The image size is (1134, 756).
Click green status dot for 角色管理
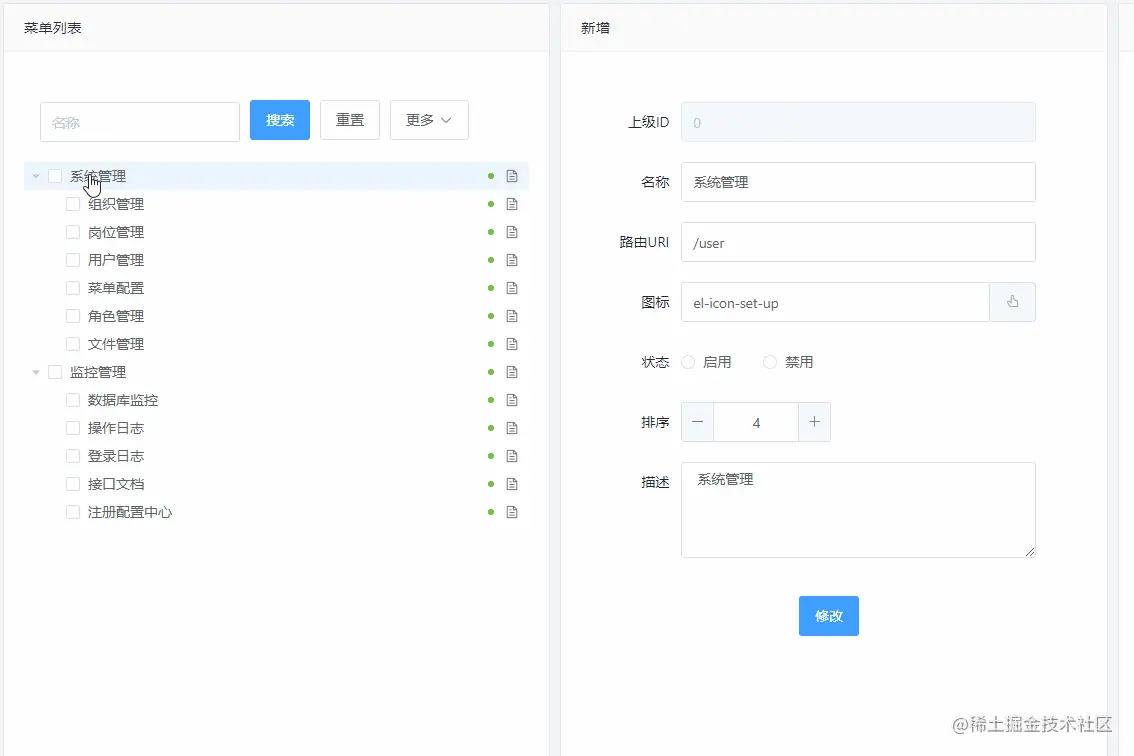pos(491,316)
